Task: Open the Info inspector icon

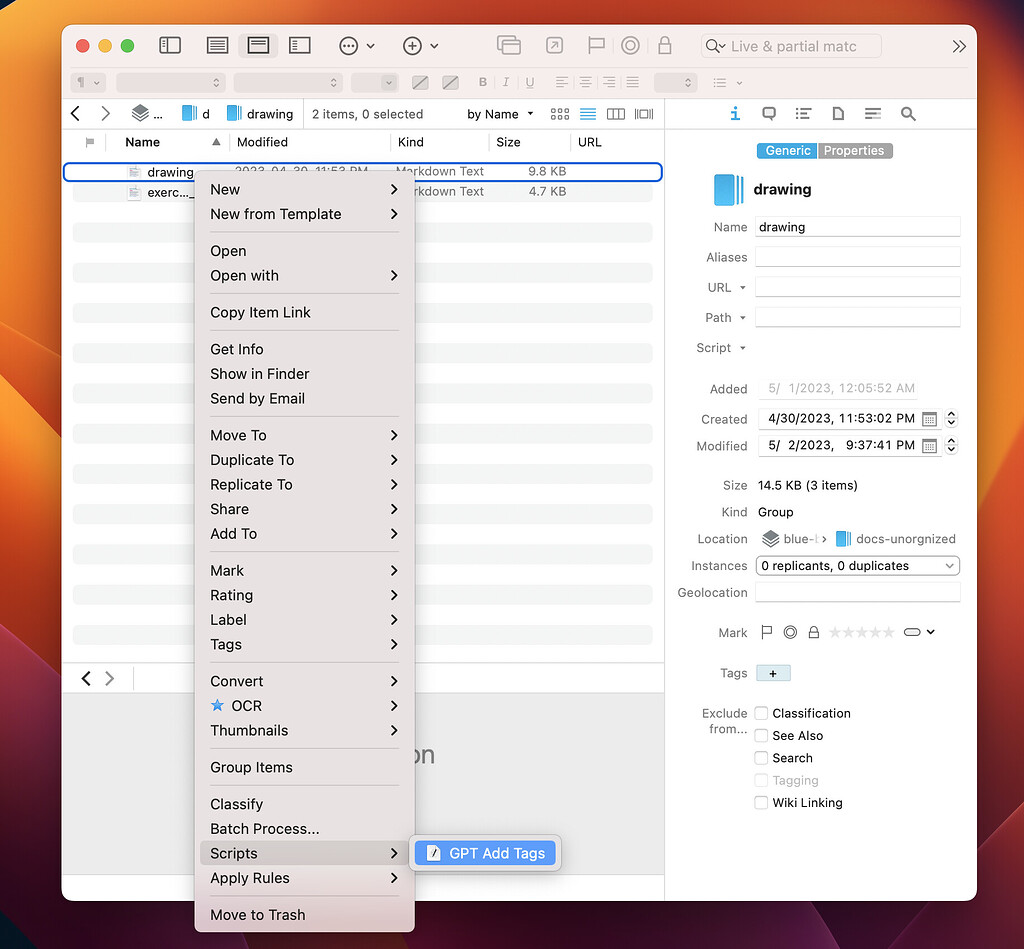Action: tap(735, 113)
